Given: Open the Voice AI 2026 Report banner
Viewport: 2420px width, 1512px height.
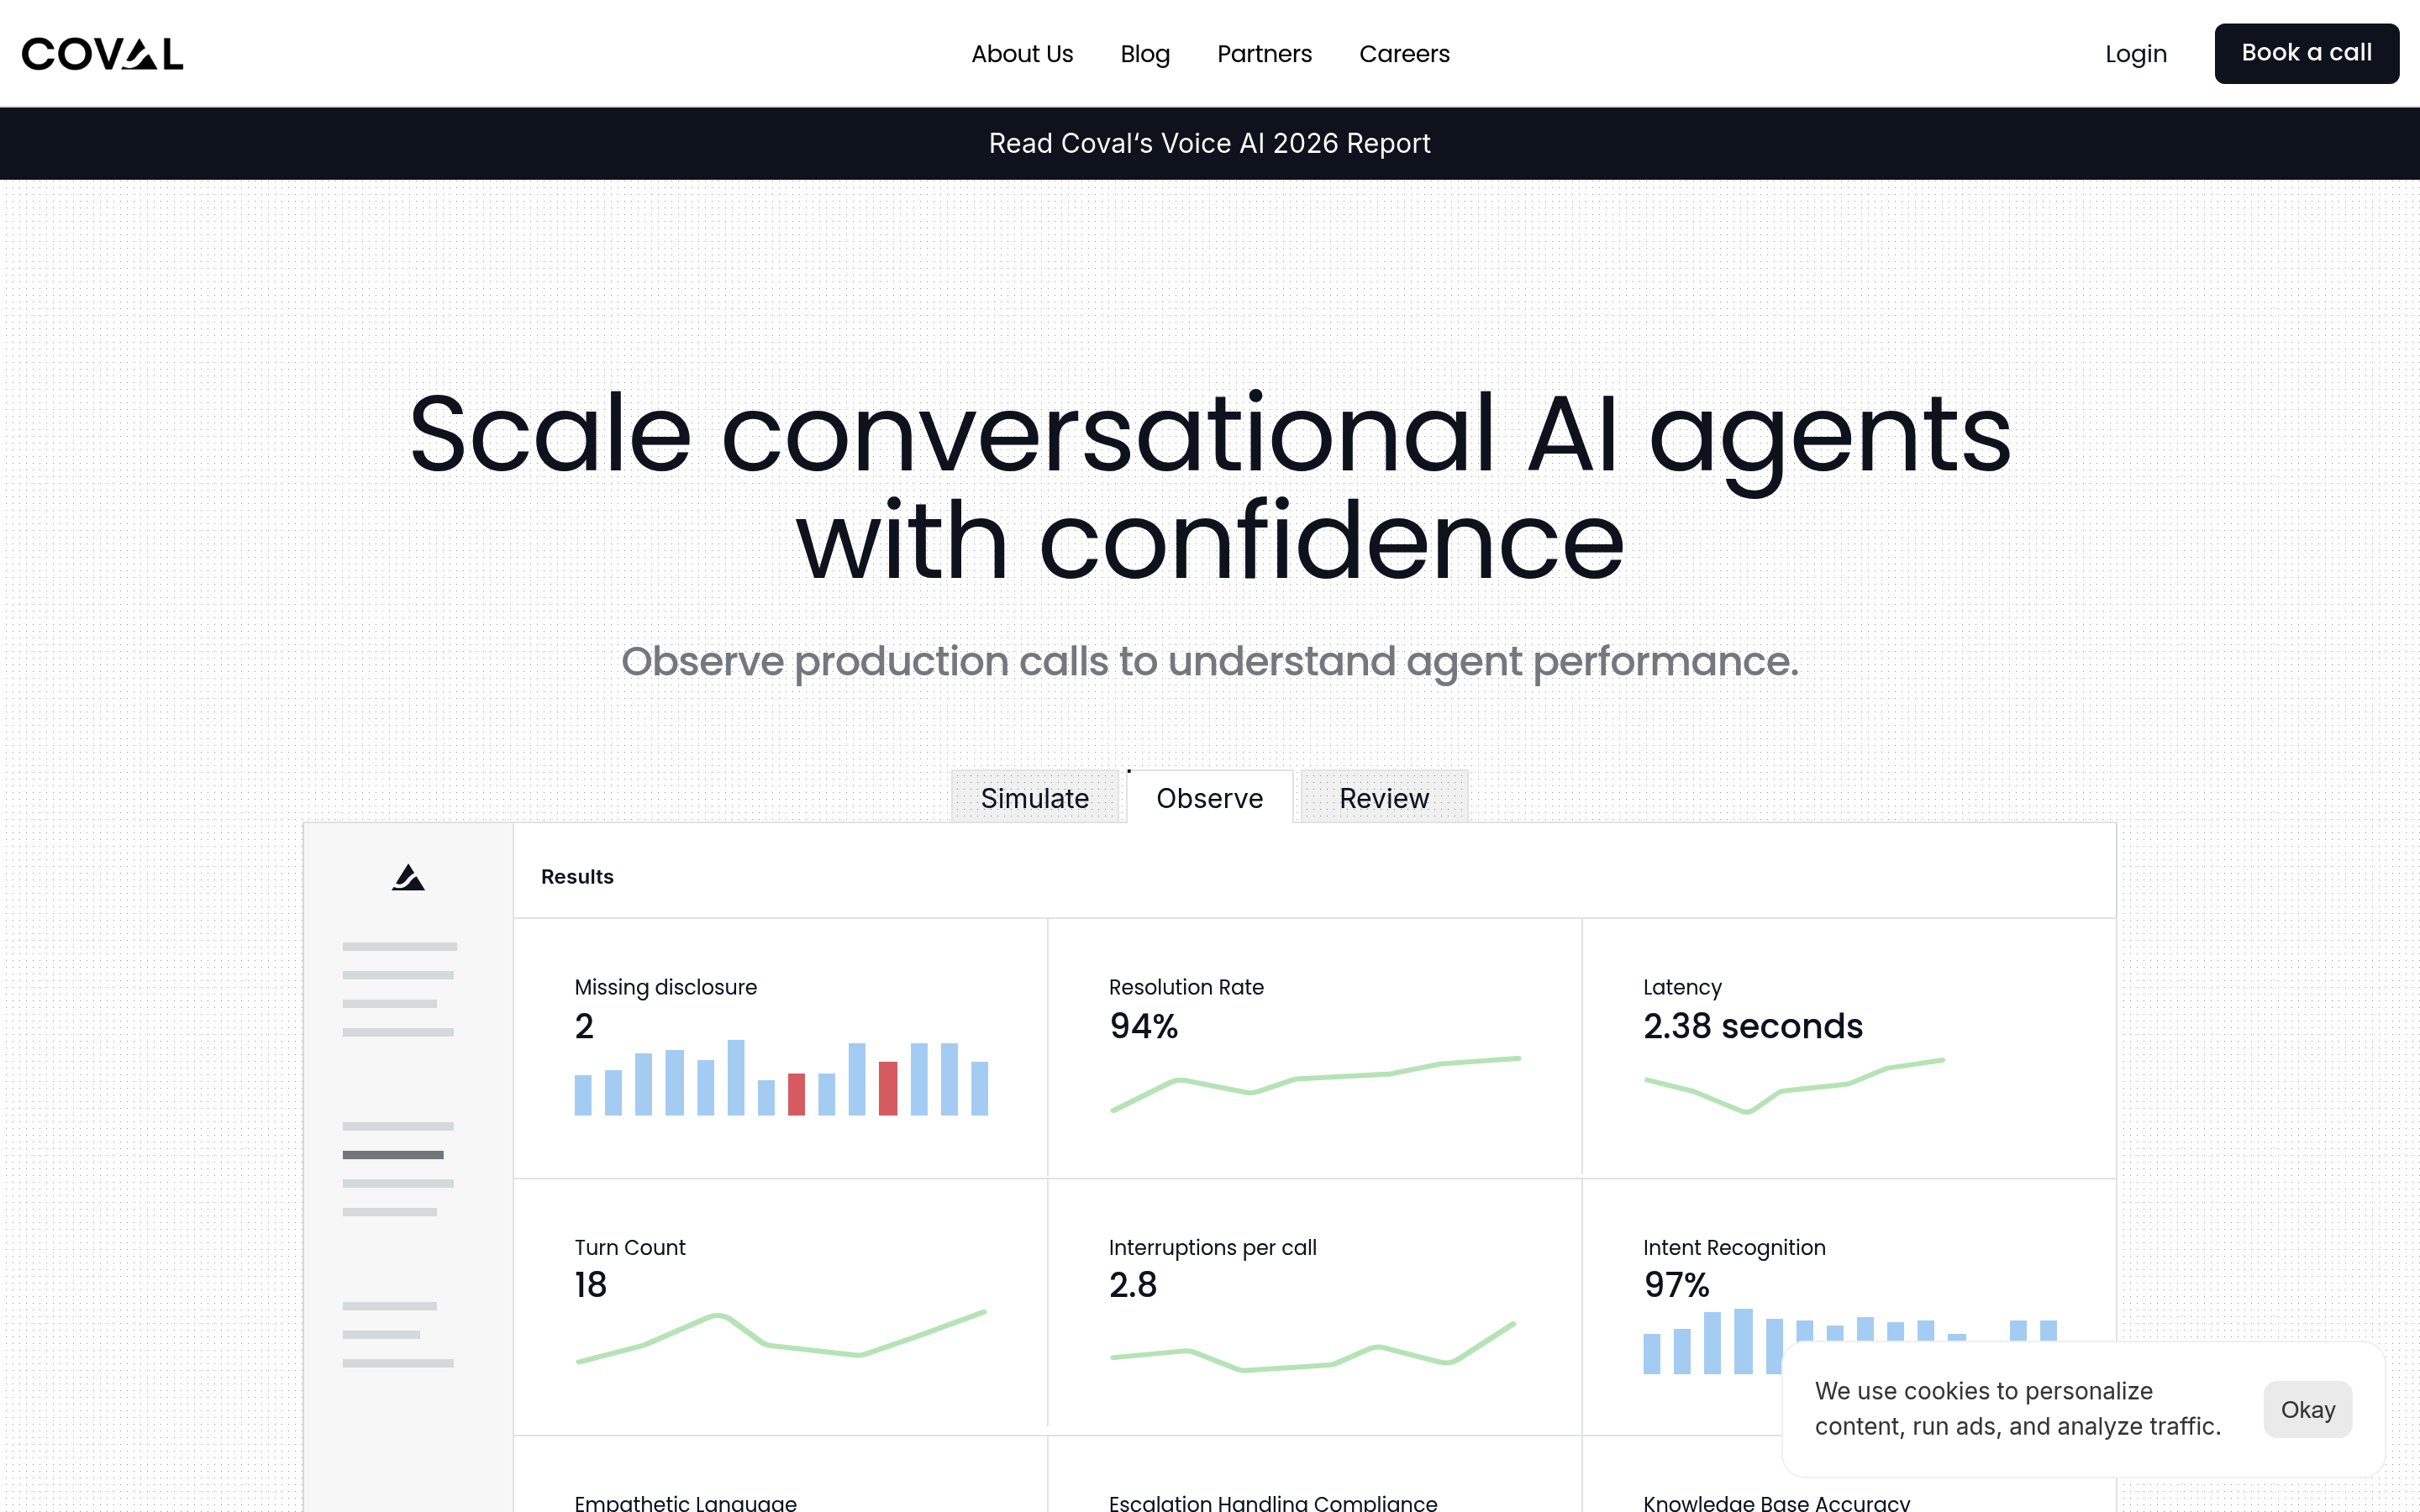Looking at the screenshot, I should tap(1209, 144).
